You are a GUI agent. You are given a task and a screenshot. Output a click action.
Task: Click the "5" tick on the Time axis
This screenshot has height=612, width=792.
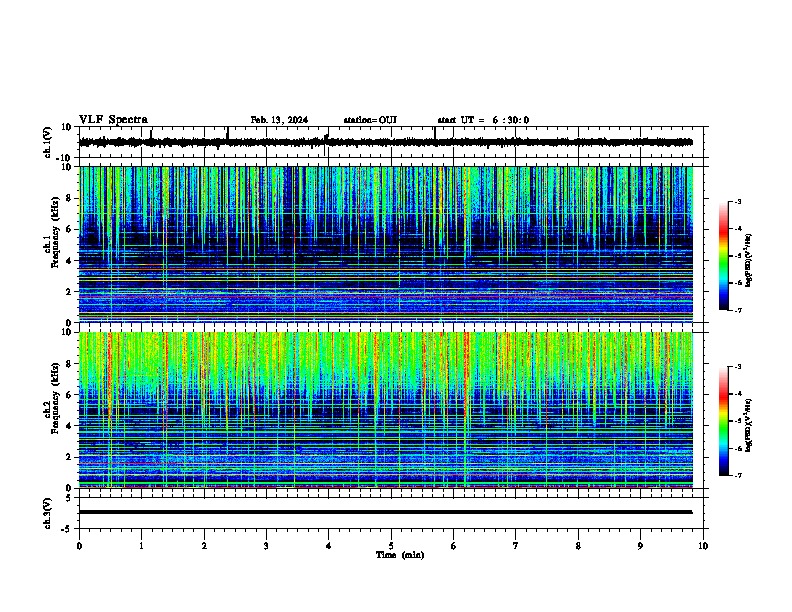click(391, 546)
